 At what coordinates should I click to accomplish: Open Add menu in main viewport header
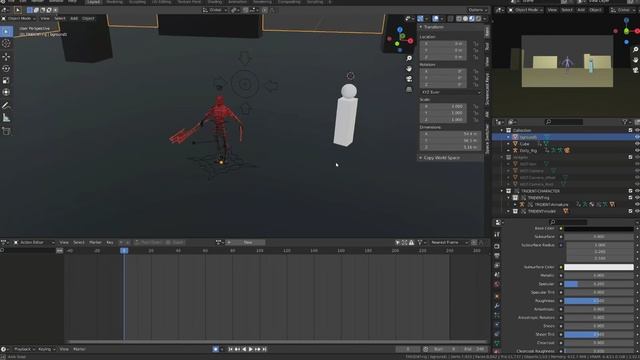click(x=74, y=18)
